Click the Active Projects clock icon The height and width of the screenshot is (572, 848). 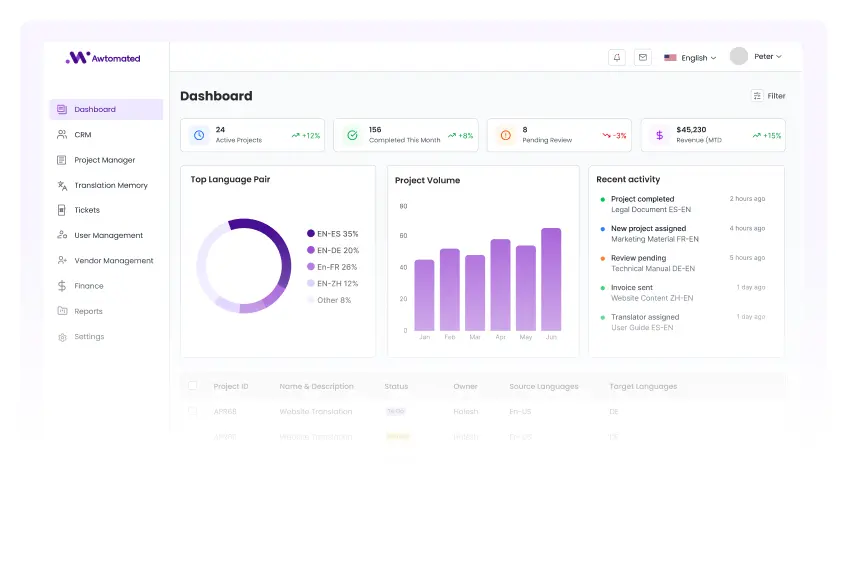point(198,135)
